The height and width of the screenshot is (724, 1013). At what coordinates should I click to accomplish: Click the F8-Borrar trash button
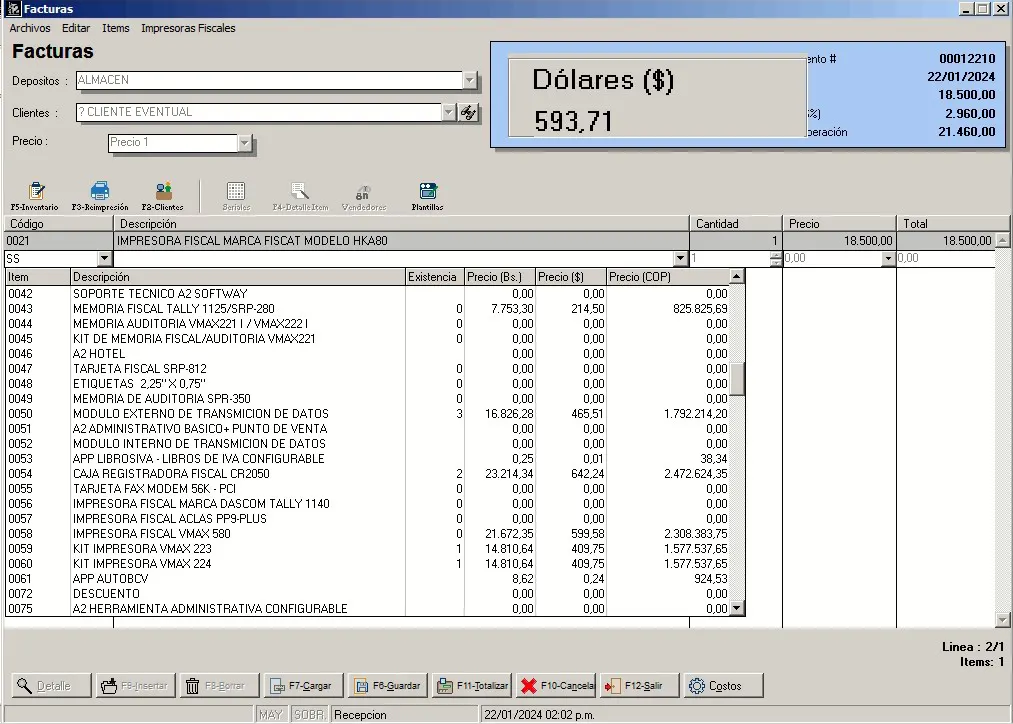click(219, 685)
